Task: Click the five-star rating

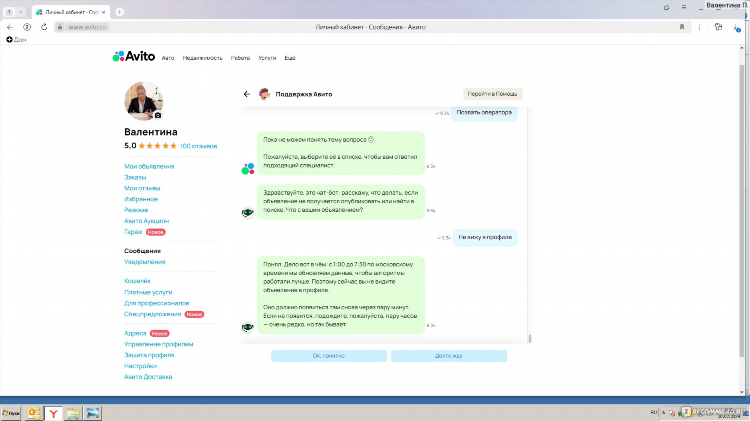Action: (157, 146)
